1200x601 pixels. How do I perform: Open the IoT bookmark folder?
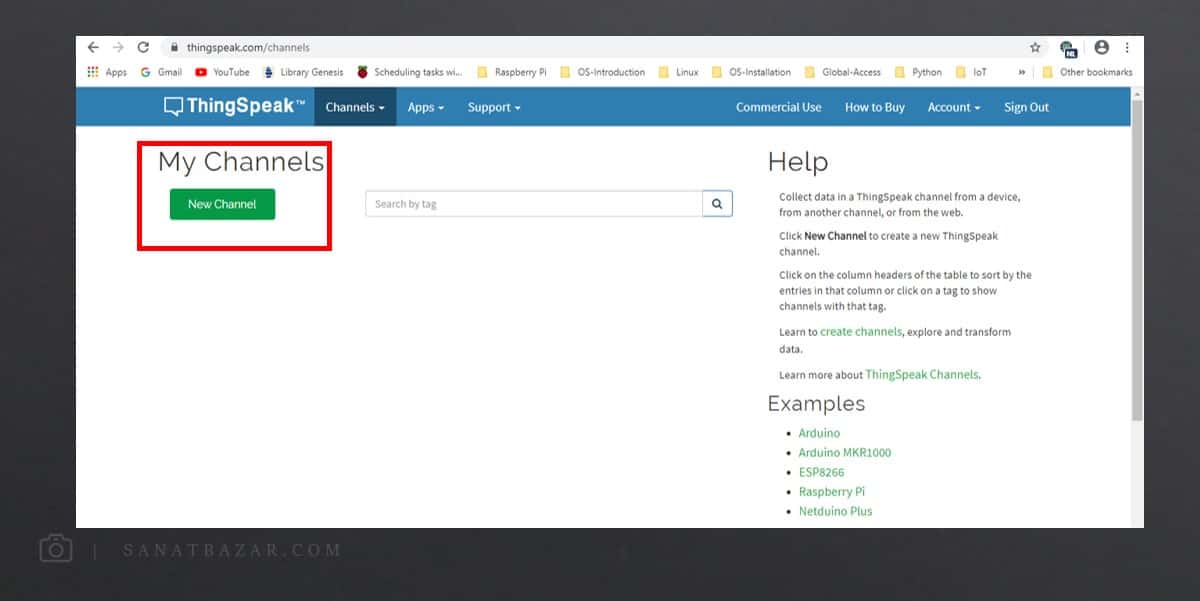tap(971, 72)
